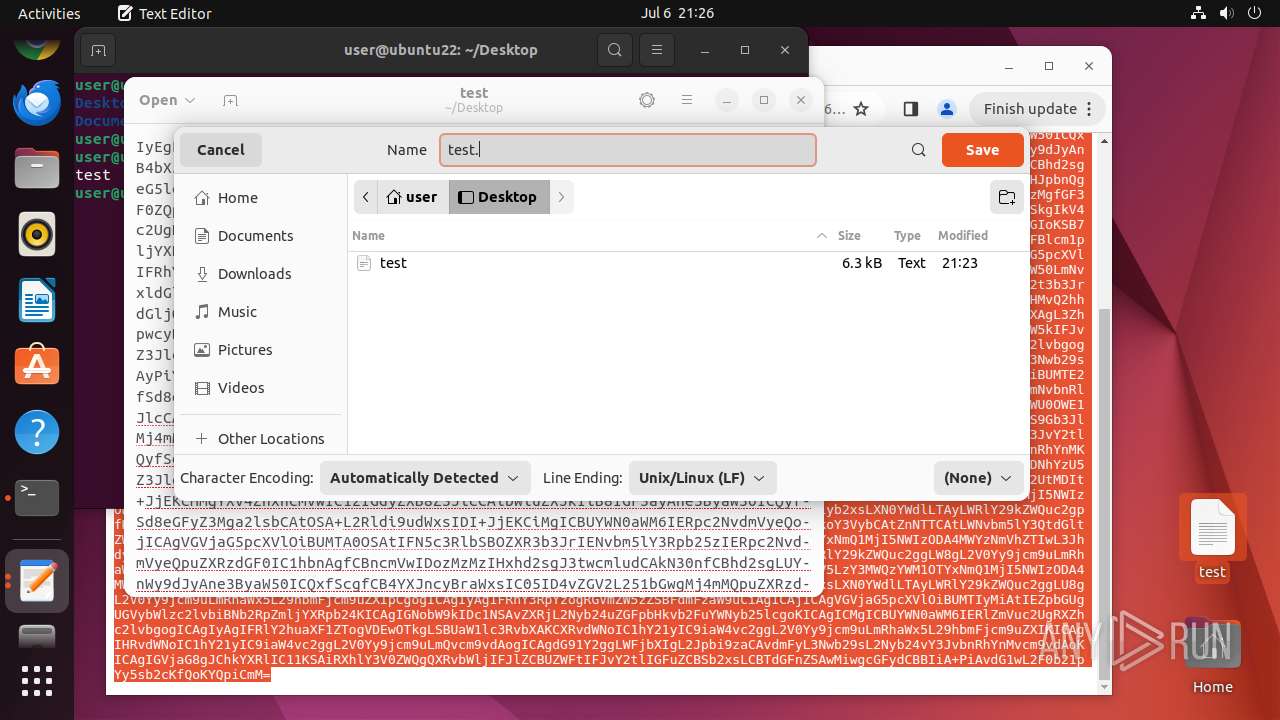1280x720 pixels.
Task: Create a new document tab in Text Editor
Action: (230, 100)
